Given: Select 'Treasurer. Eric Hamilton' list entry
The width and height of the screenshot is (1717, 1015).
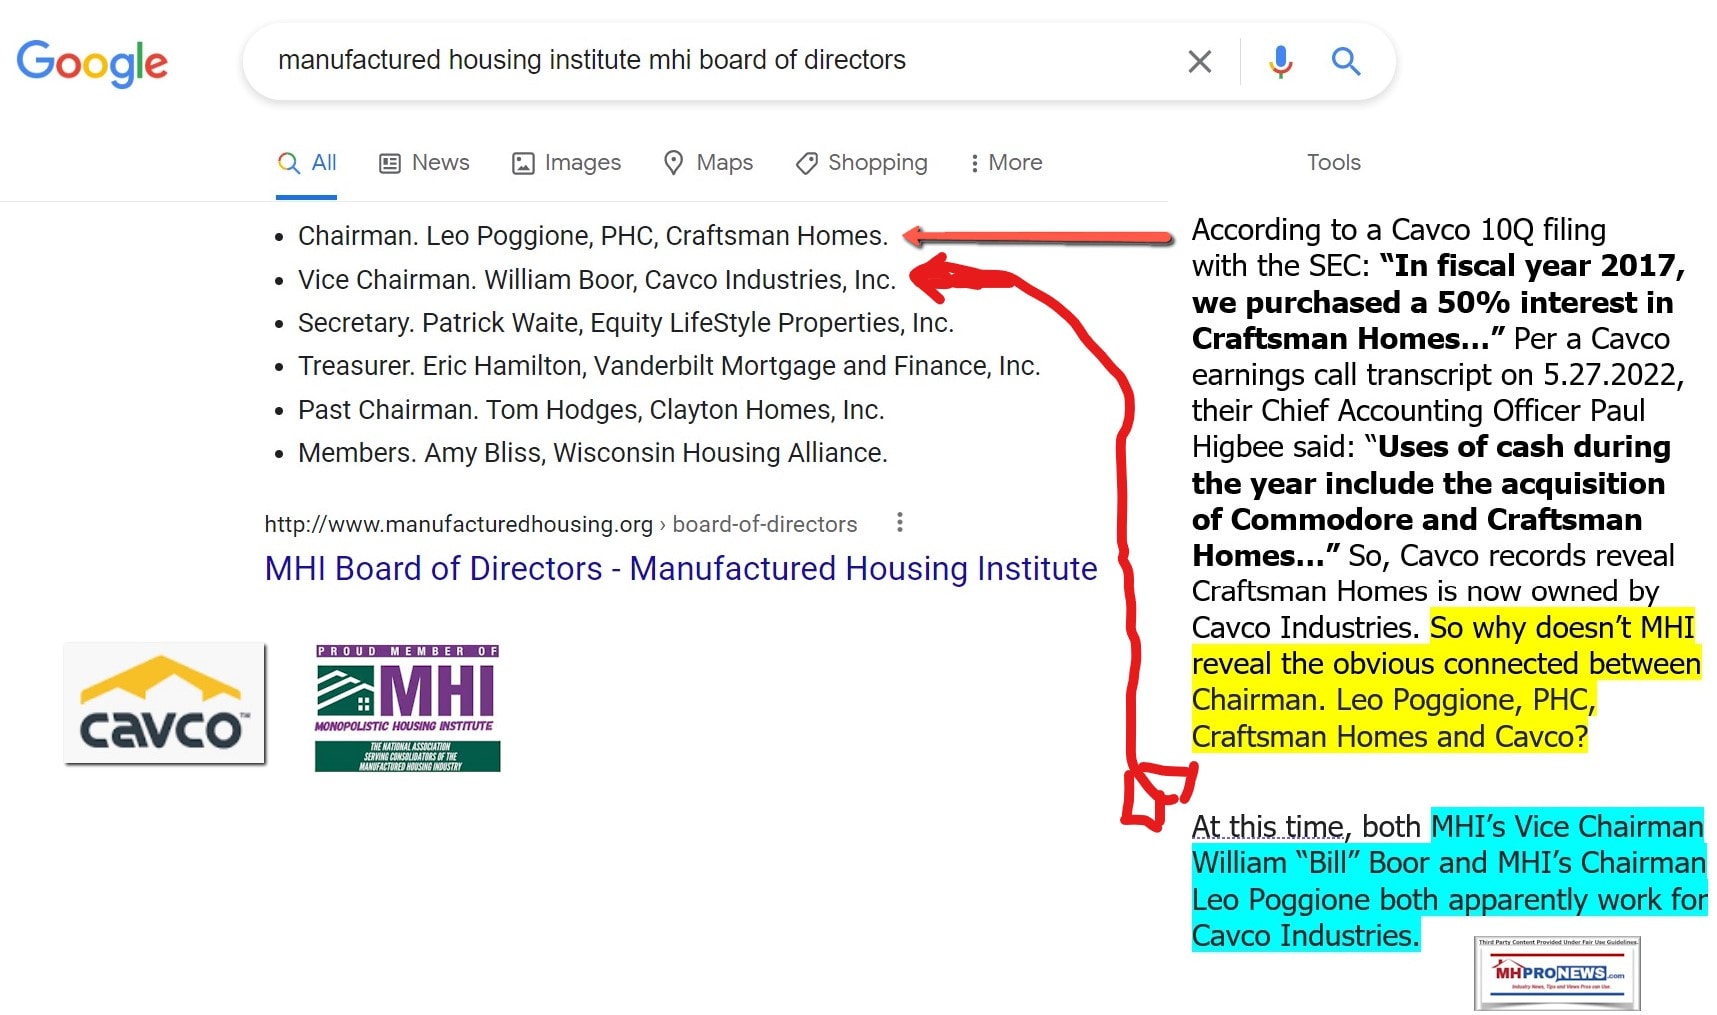Looking at the screenshot, I should tap(669, 366).
